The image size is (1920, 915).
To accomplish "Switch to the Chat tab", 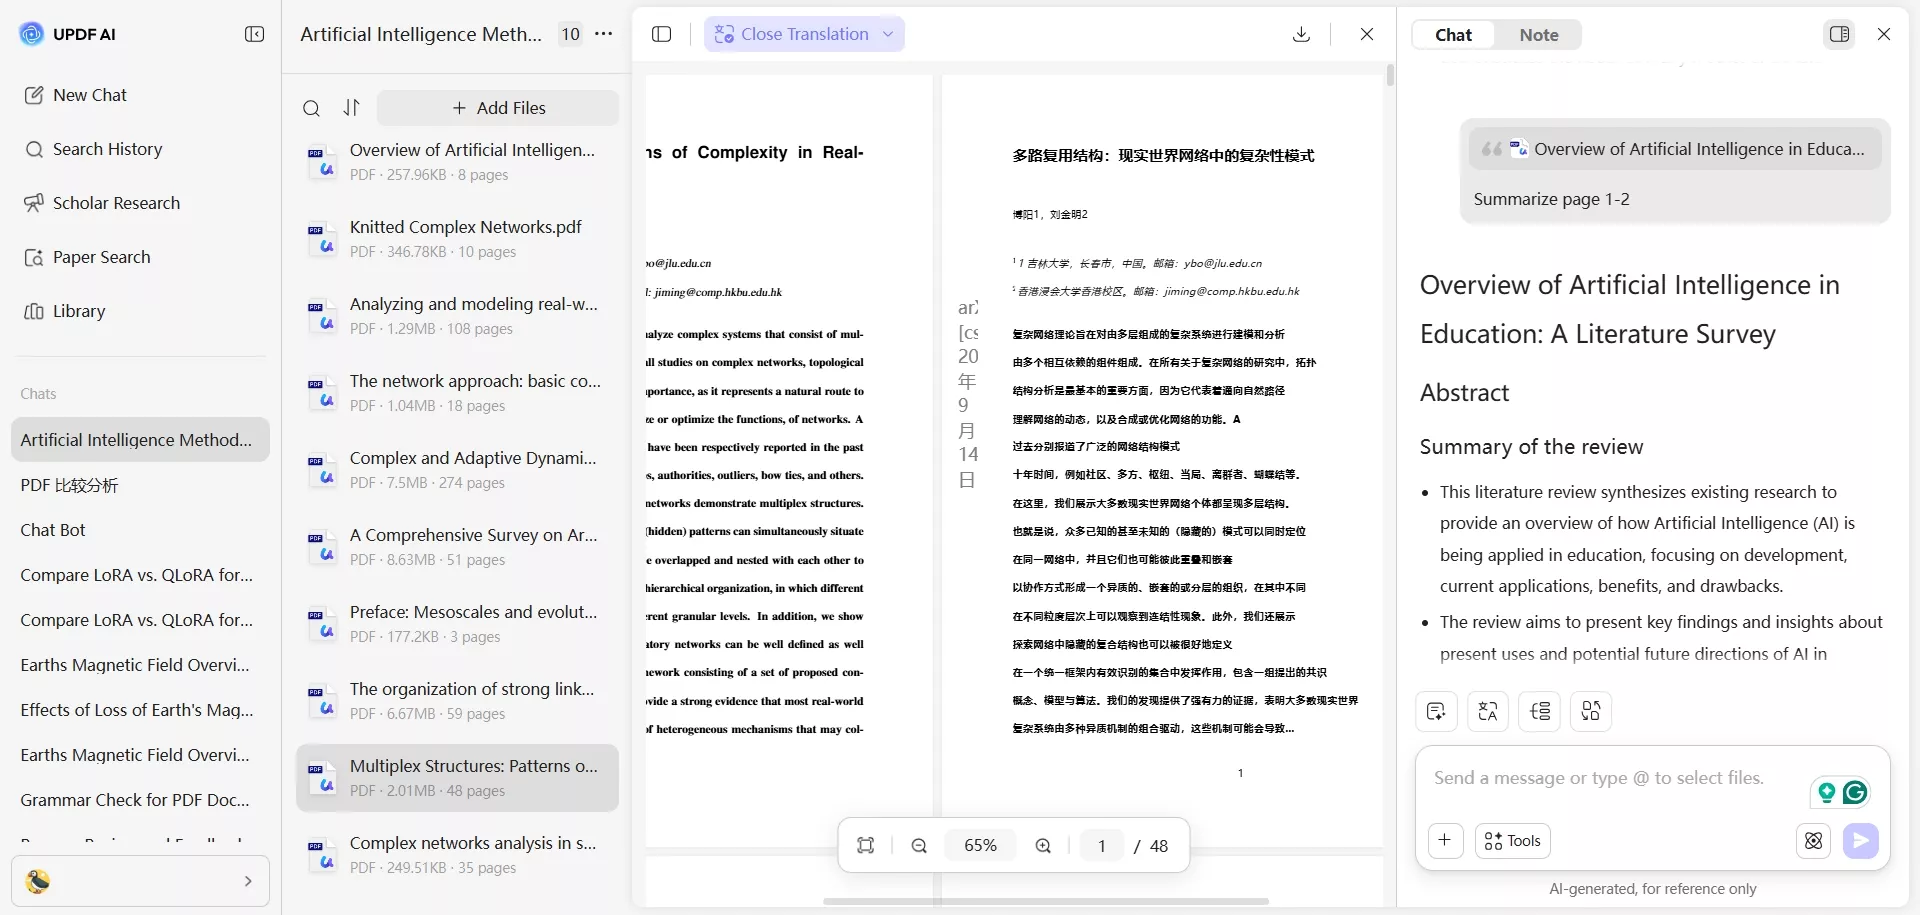I will pyautogui.click(x=1452, y=34).
